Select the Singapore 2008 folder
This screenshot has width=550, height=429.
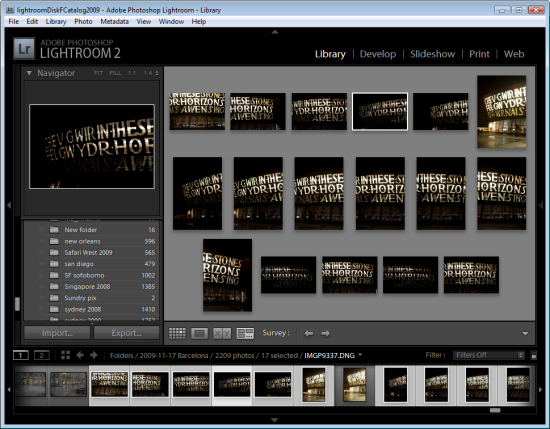point(91,287)
